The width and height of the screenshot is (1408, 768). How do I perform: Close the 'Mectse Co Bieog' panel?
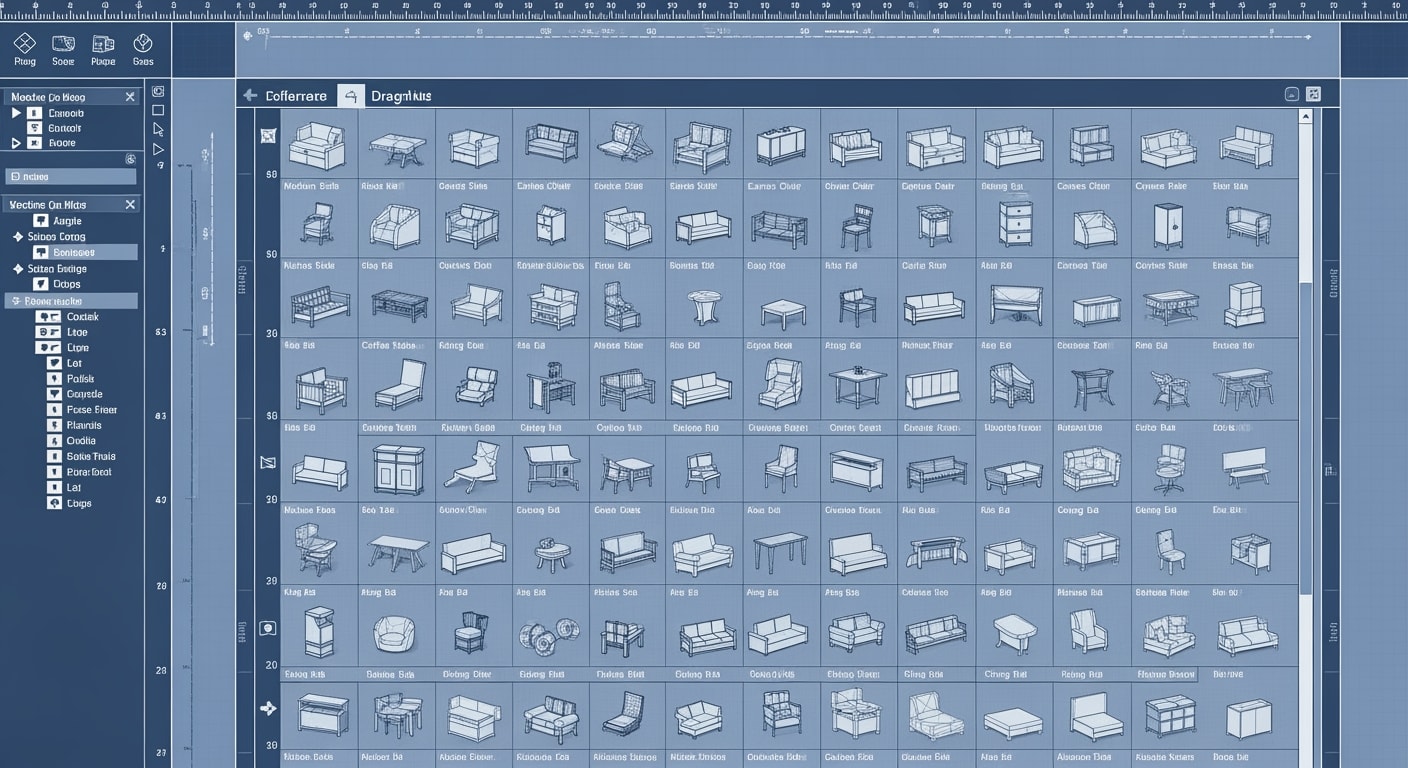pyautogui.click(x=130, y=97)
